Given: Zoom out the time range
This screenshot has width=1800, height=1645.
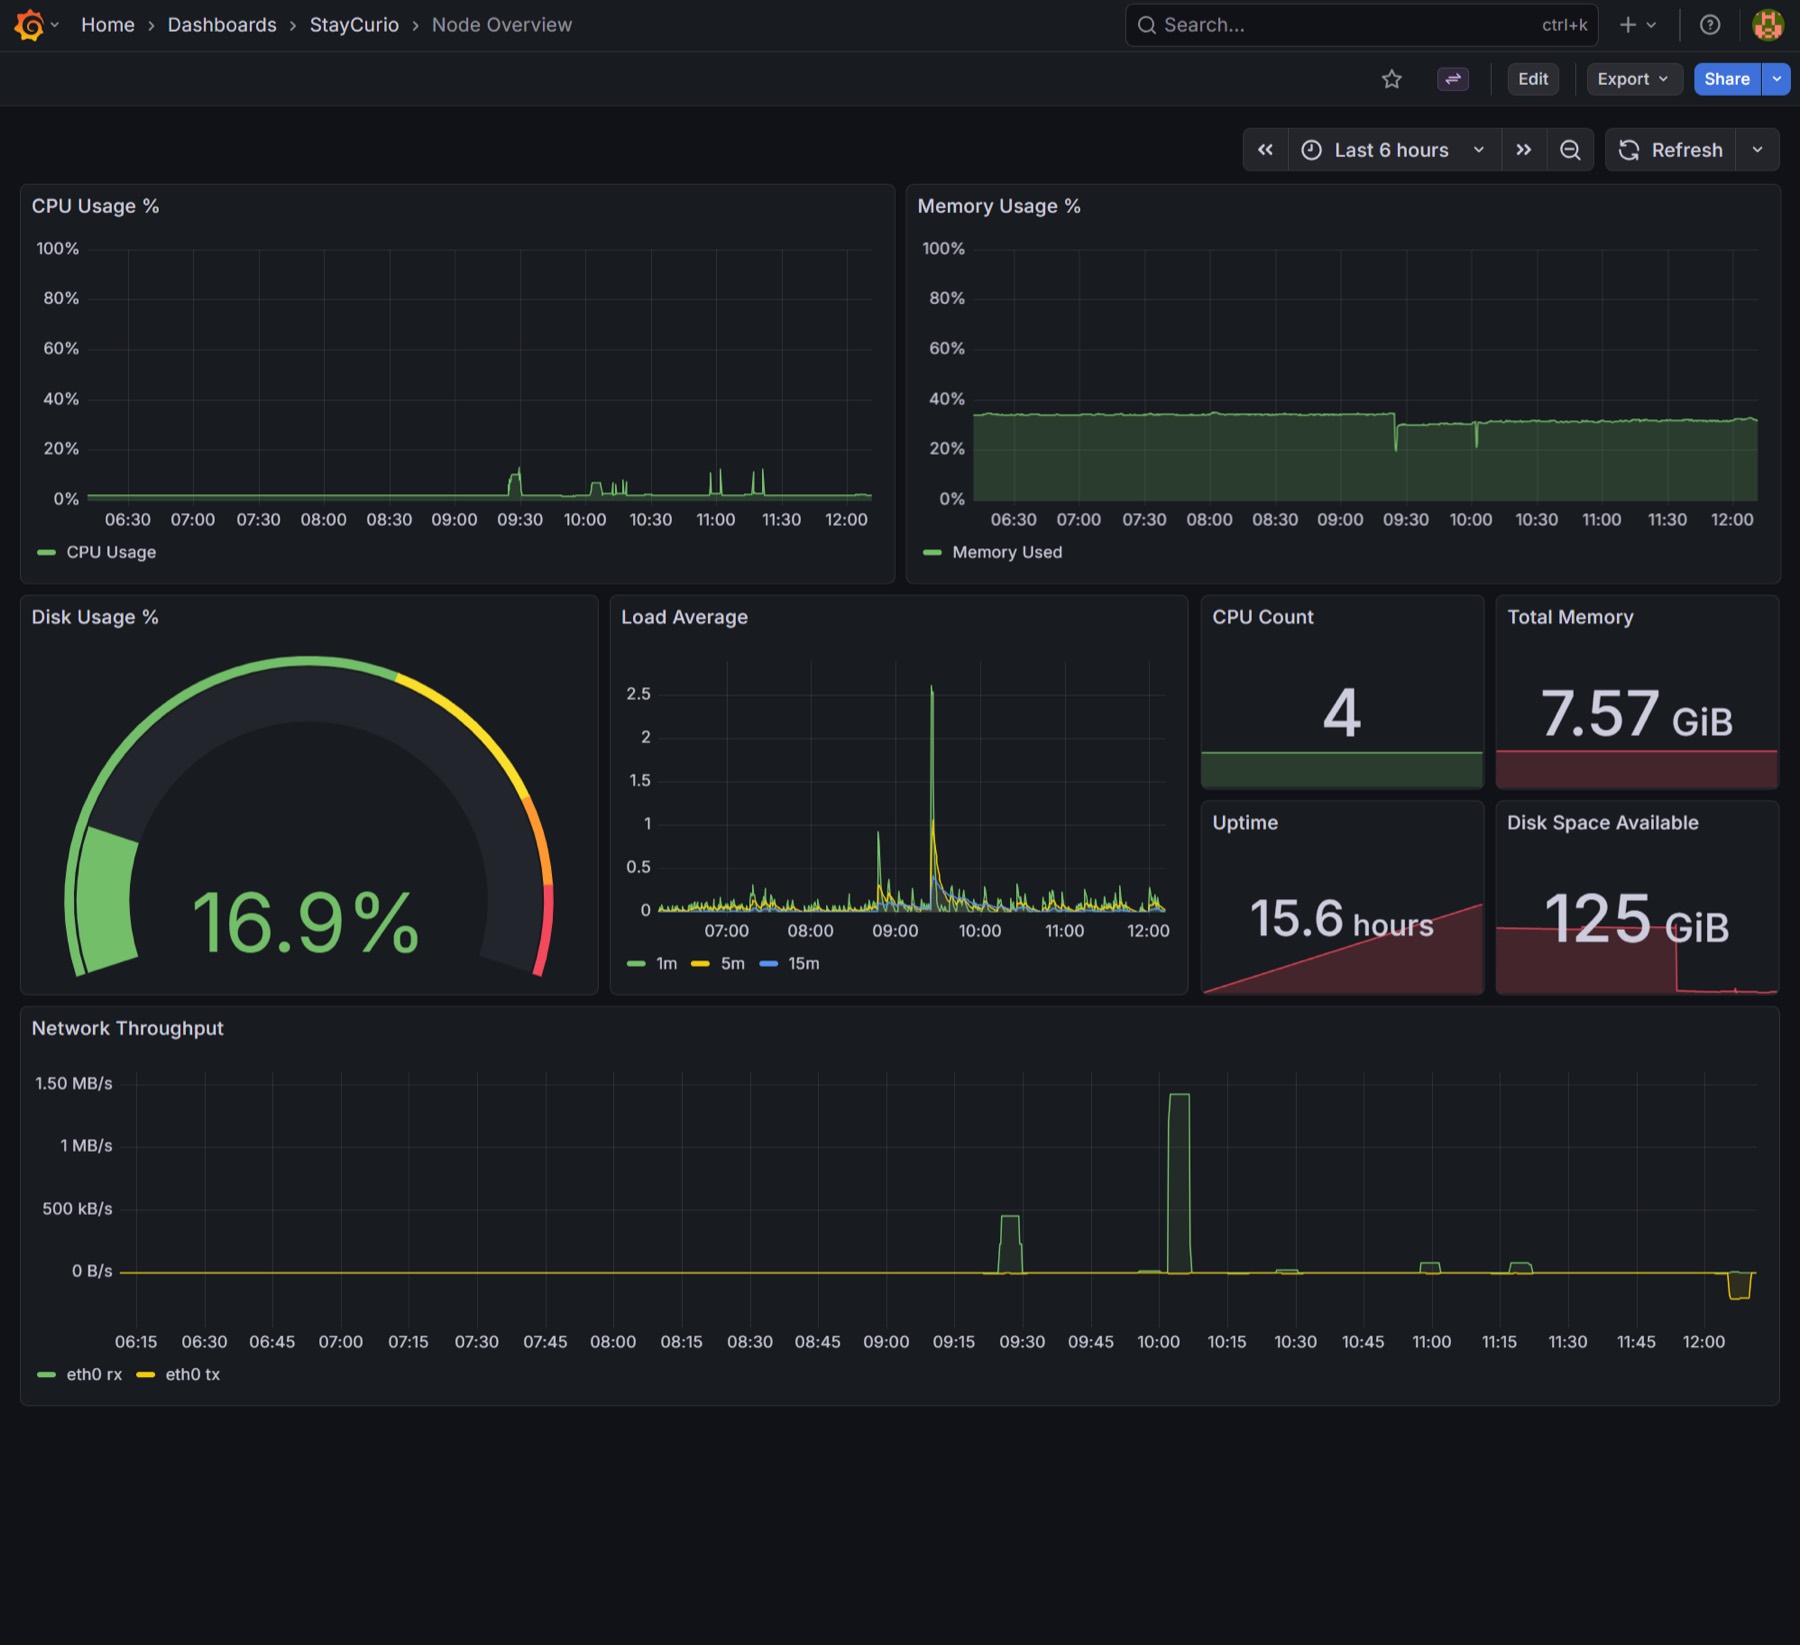Looking at the screenshot, I should pos(1570,150).
